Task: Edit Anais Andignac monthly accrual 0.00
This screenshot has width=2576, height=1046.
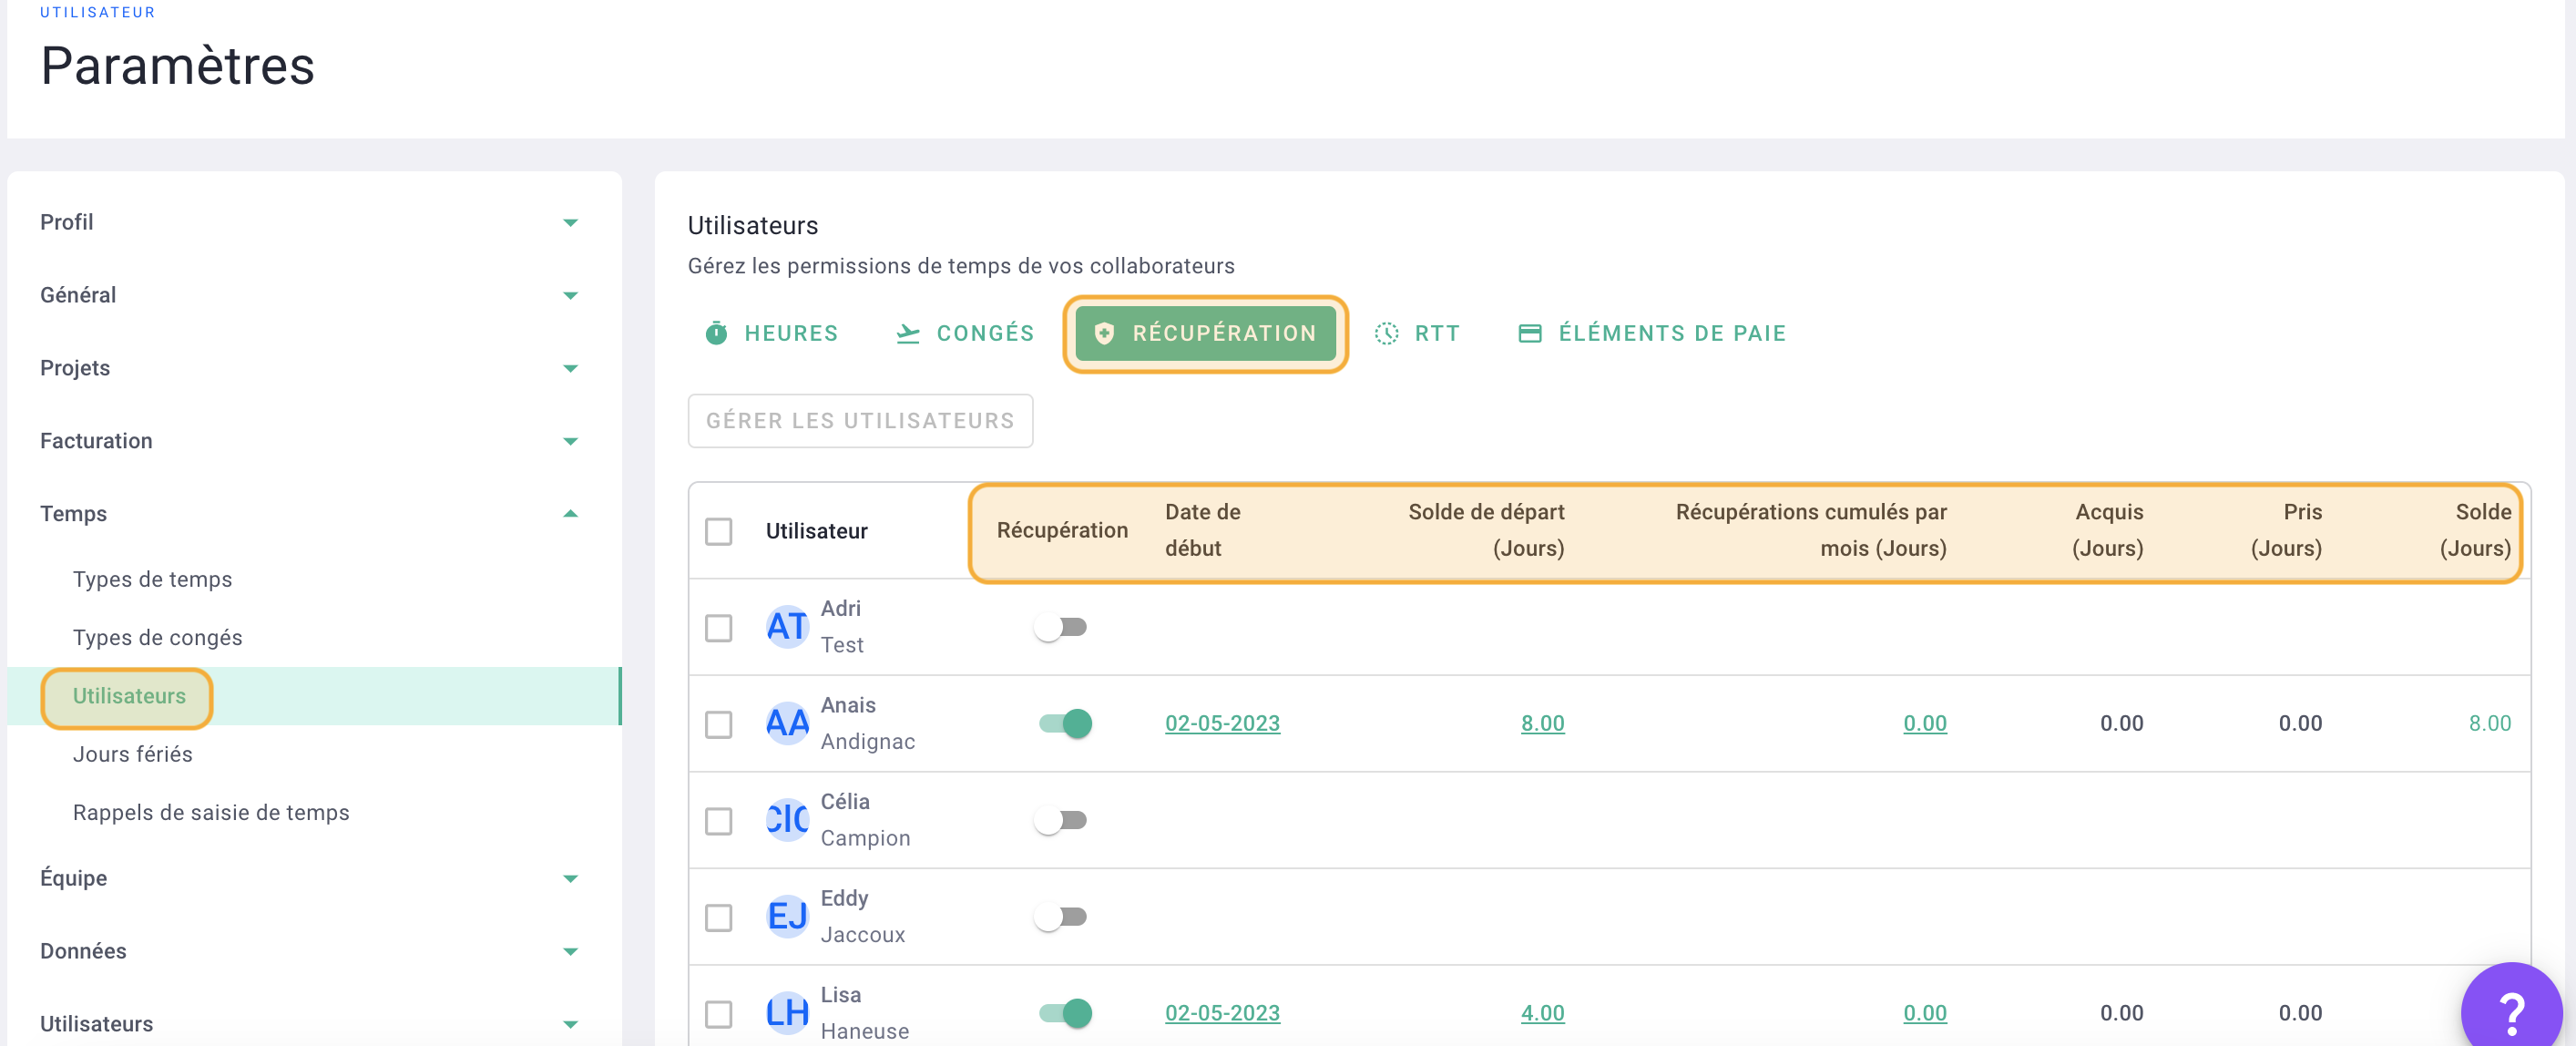Action: pos(1924,723)
